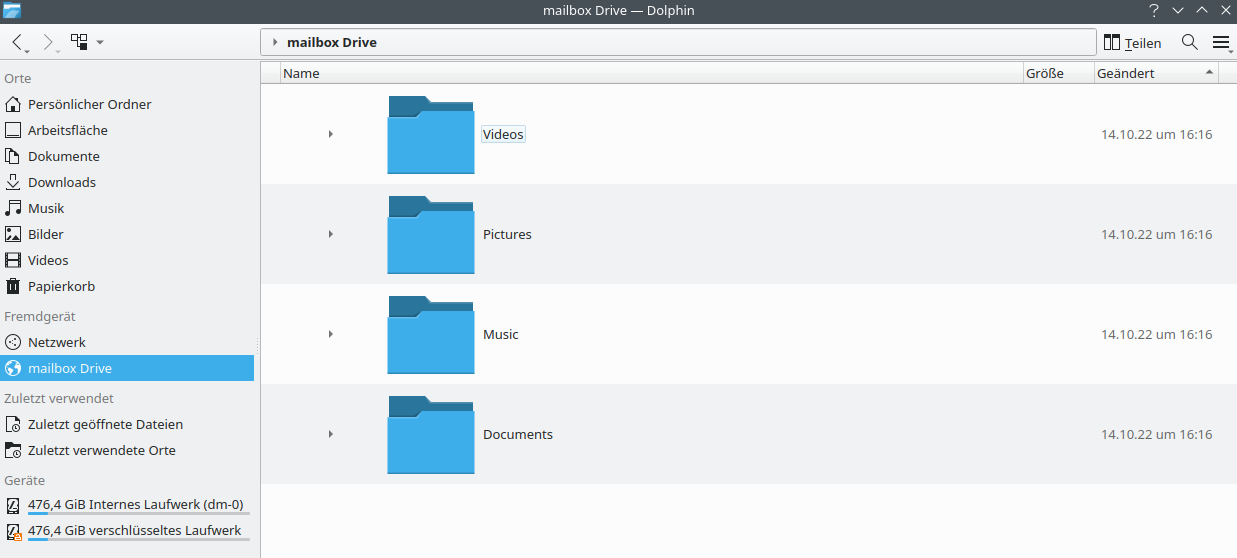The image size is (1237, 558).
Task: Open the view mode dropdown arrow
Action: coord(100,42)
